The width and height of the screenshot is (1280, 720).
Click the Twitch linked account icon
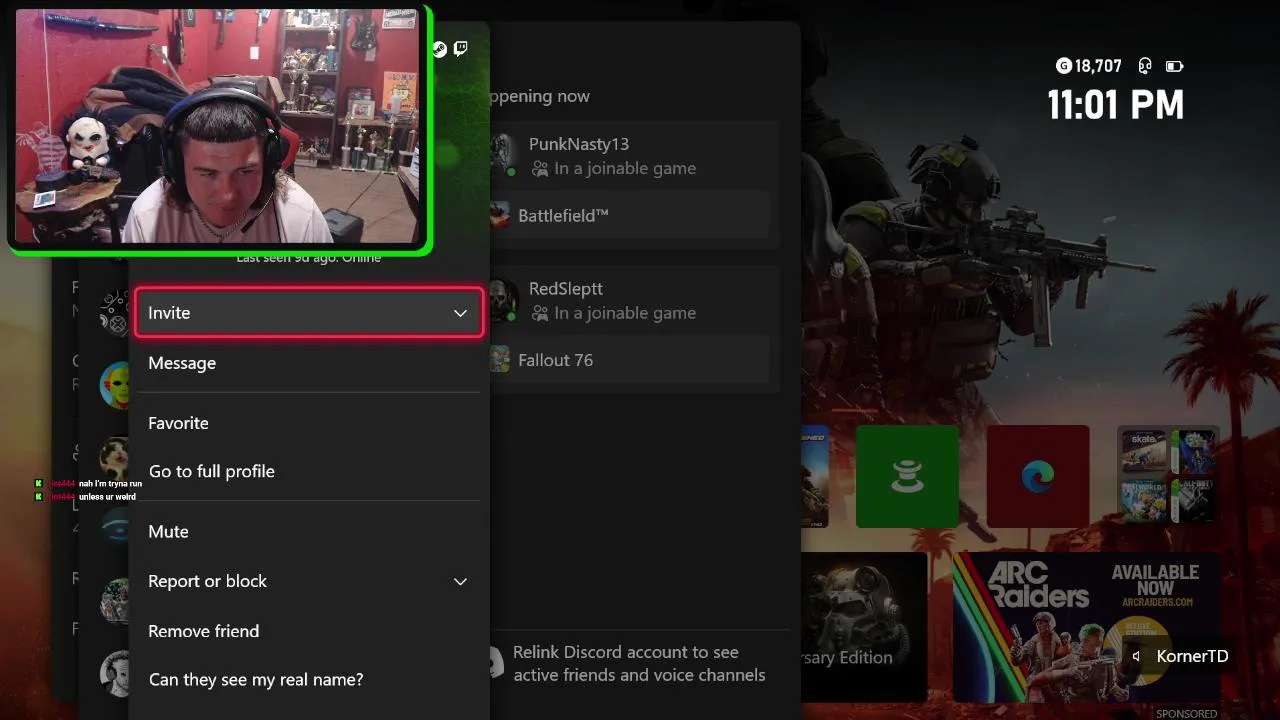tap(460, 48)
